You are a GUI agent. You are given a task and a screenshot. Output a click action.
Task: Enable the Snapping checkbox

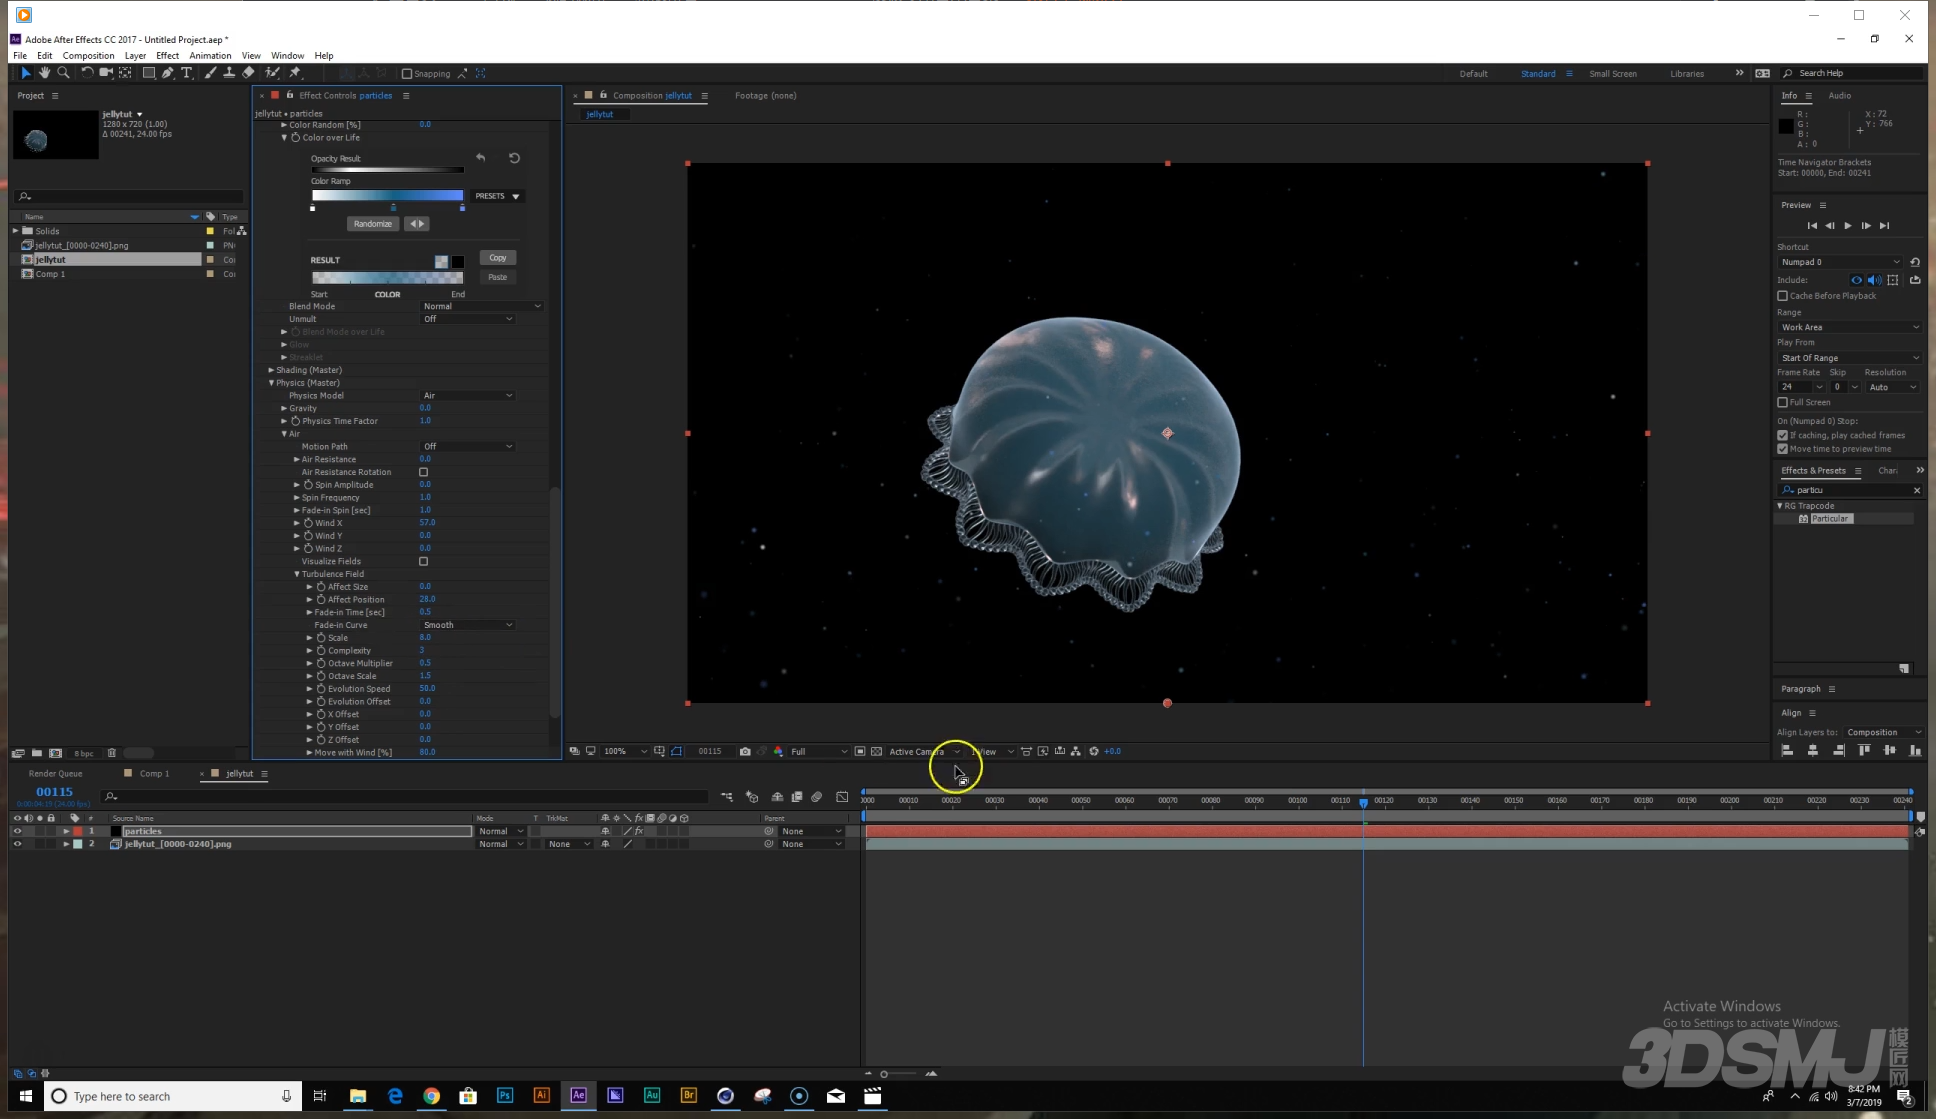[407, 74]
